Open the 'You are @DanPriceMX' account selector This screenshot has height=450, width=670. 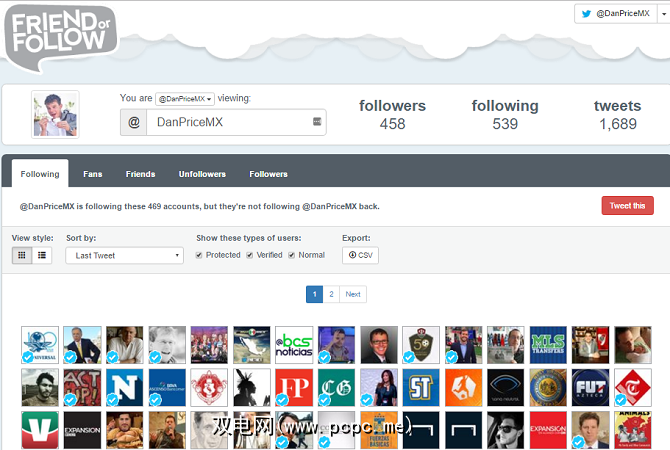(185, 99)
